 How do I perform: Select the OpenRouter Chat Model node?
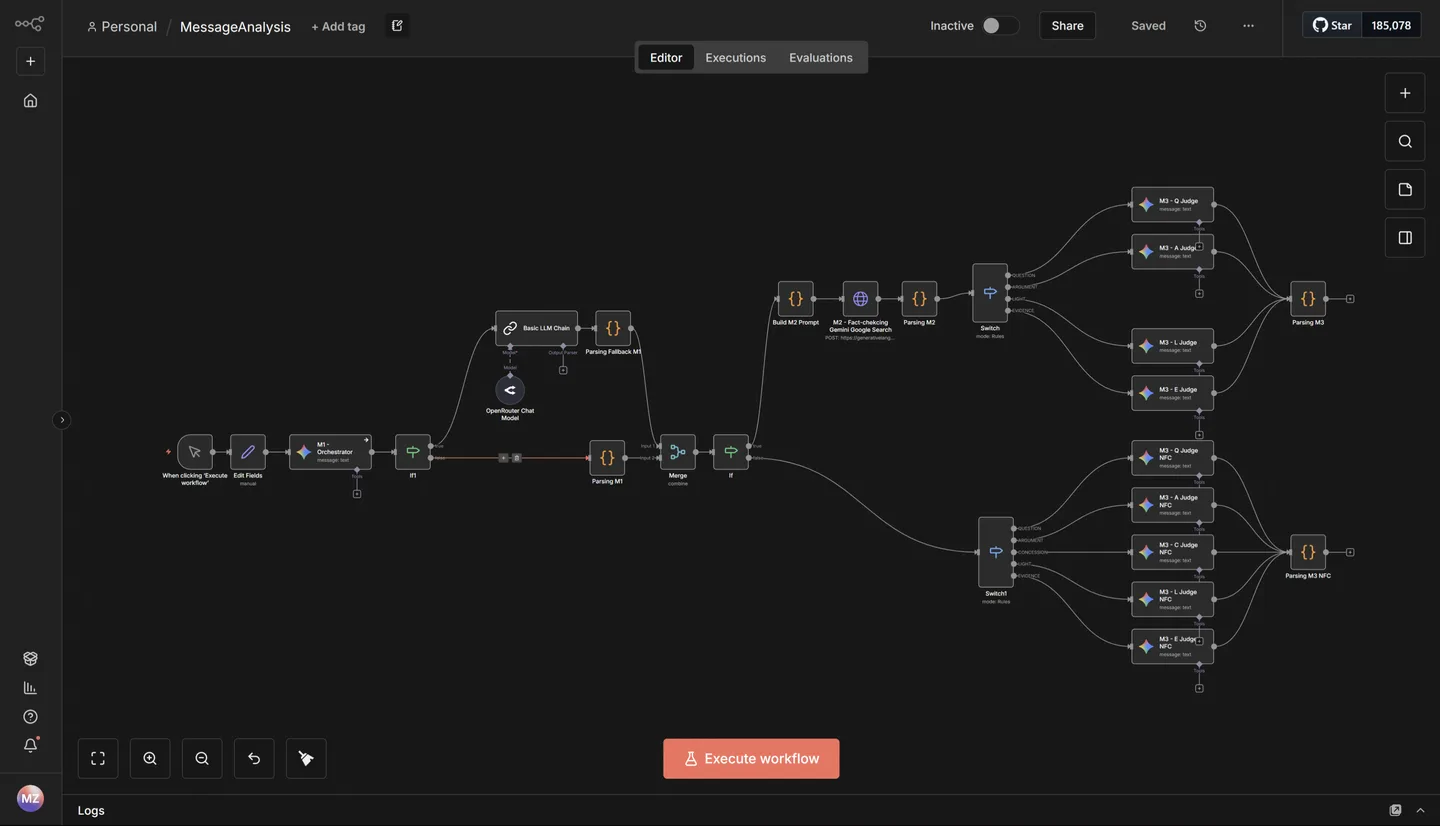tap(510, 390)
